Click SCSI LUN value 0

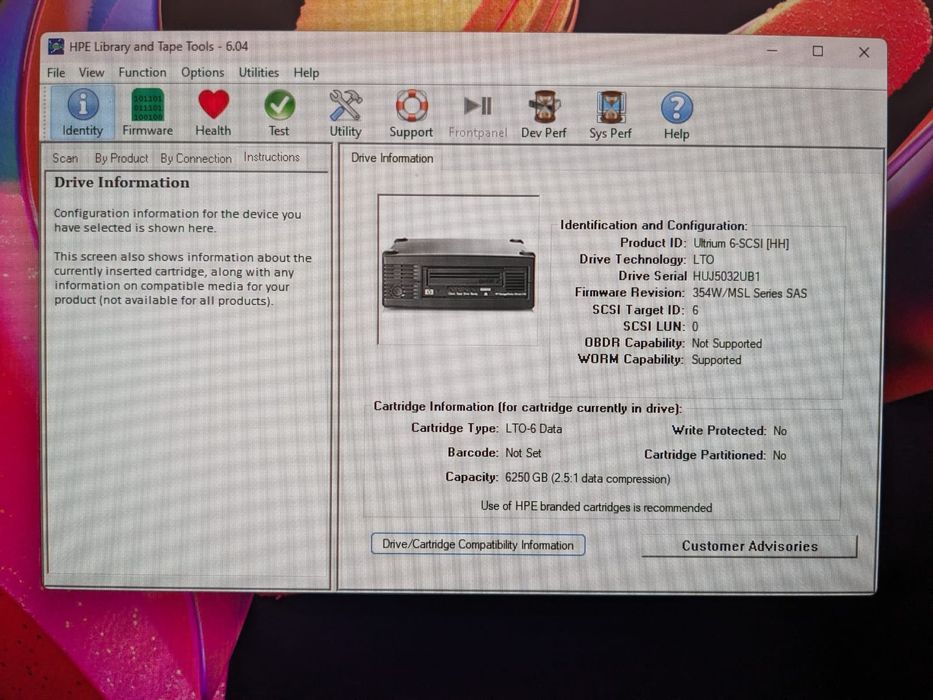pyautogui.click(x=695, y=327)
